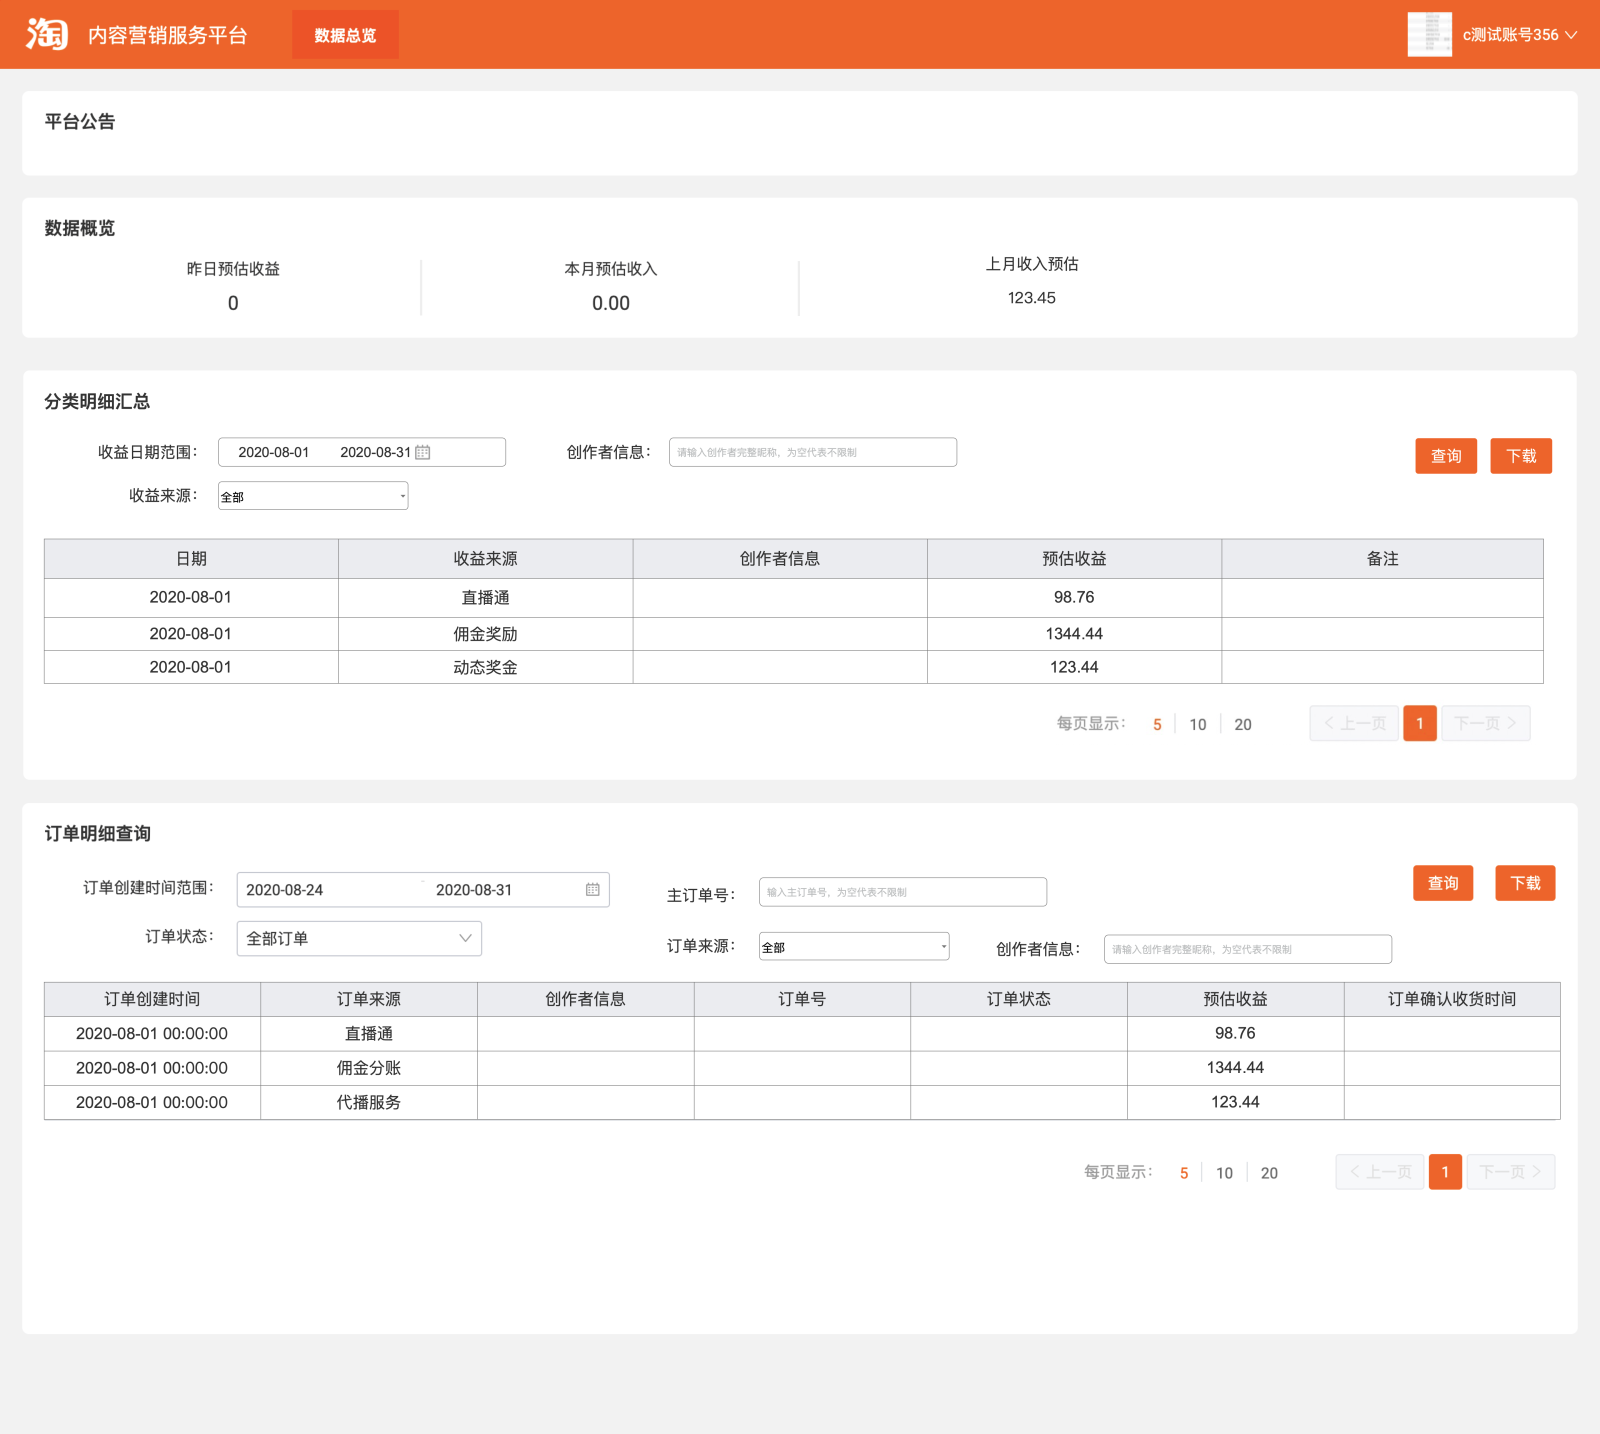Select the 佣金奖励 cell
Screen dimensions: 1600x1434
(x=485, y=634)
